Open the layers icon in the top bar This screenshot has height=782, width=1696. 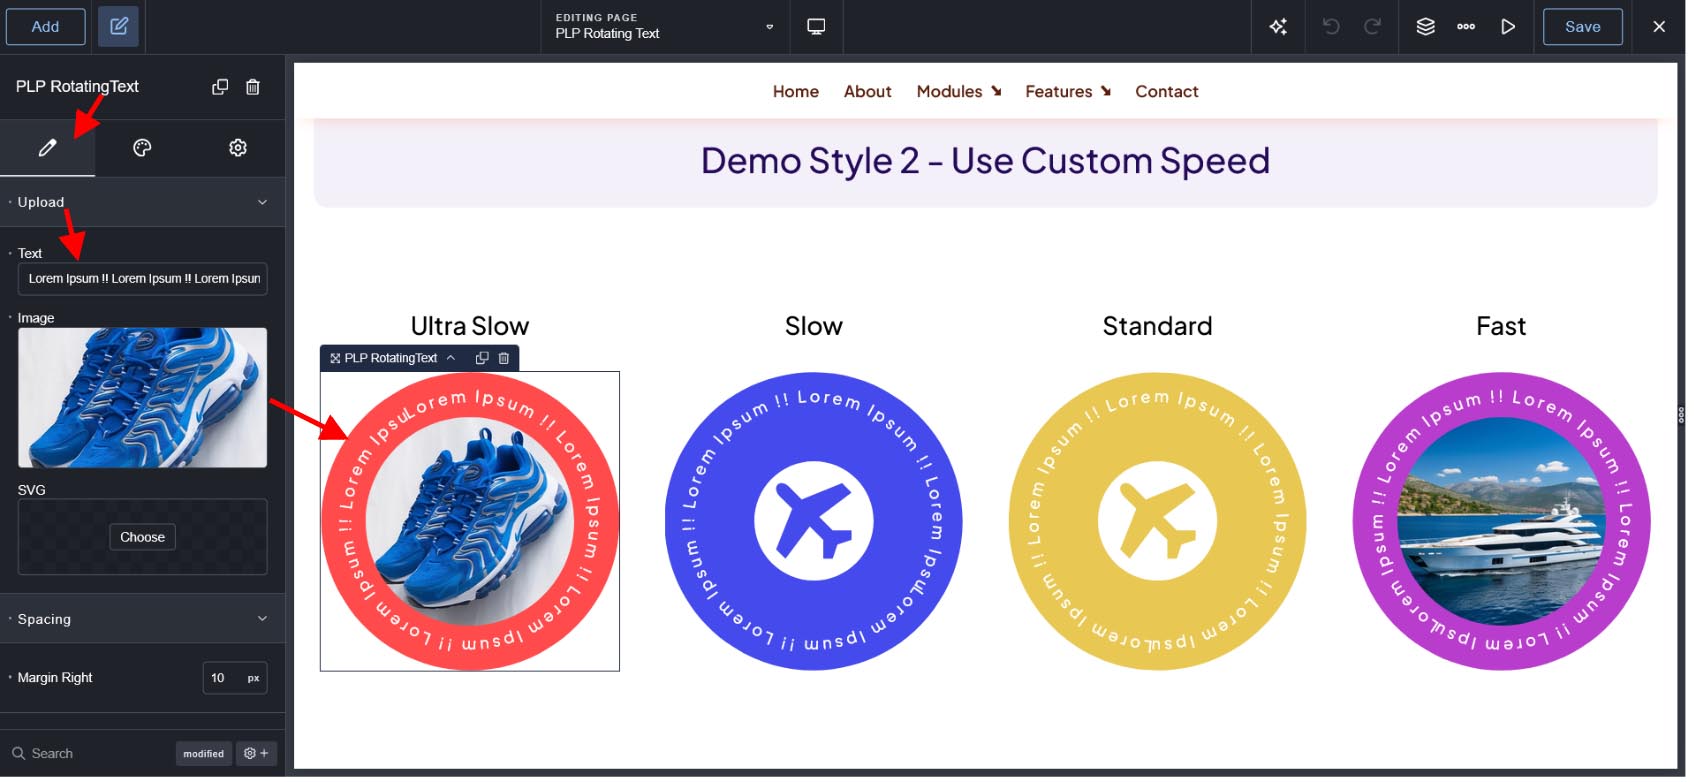[x=1425, y=27]
